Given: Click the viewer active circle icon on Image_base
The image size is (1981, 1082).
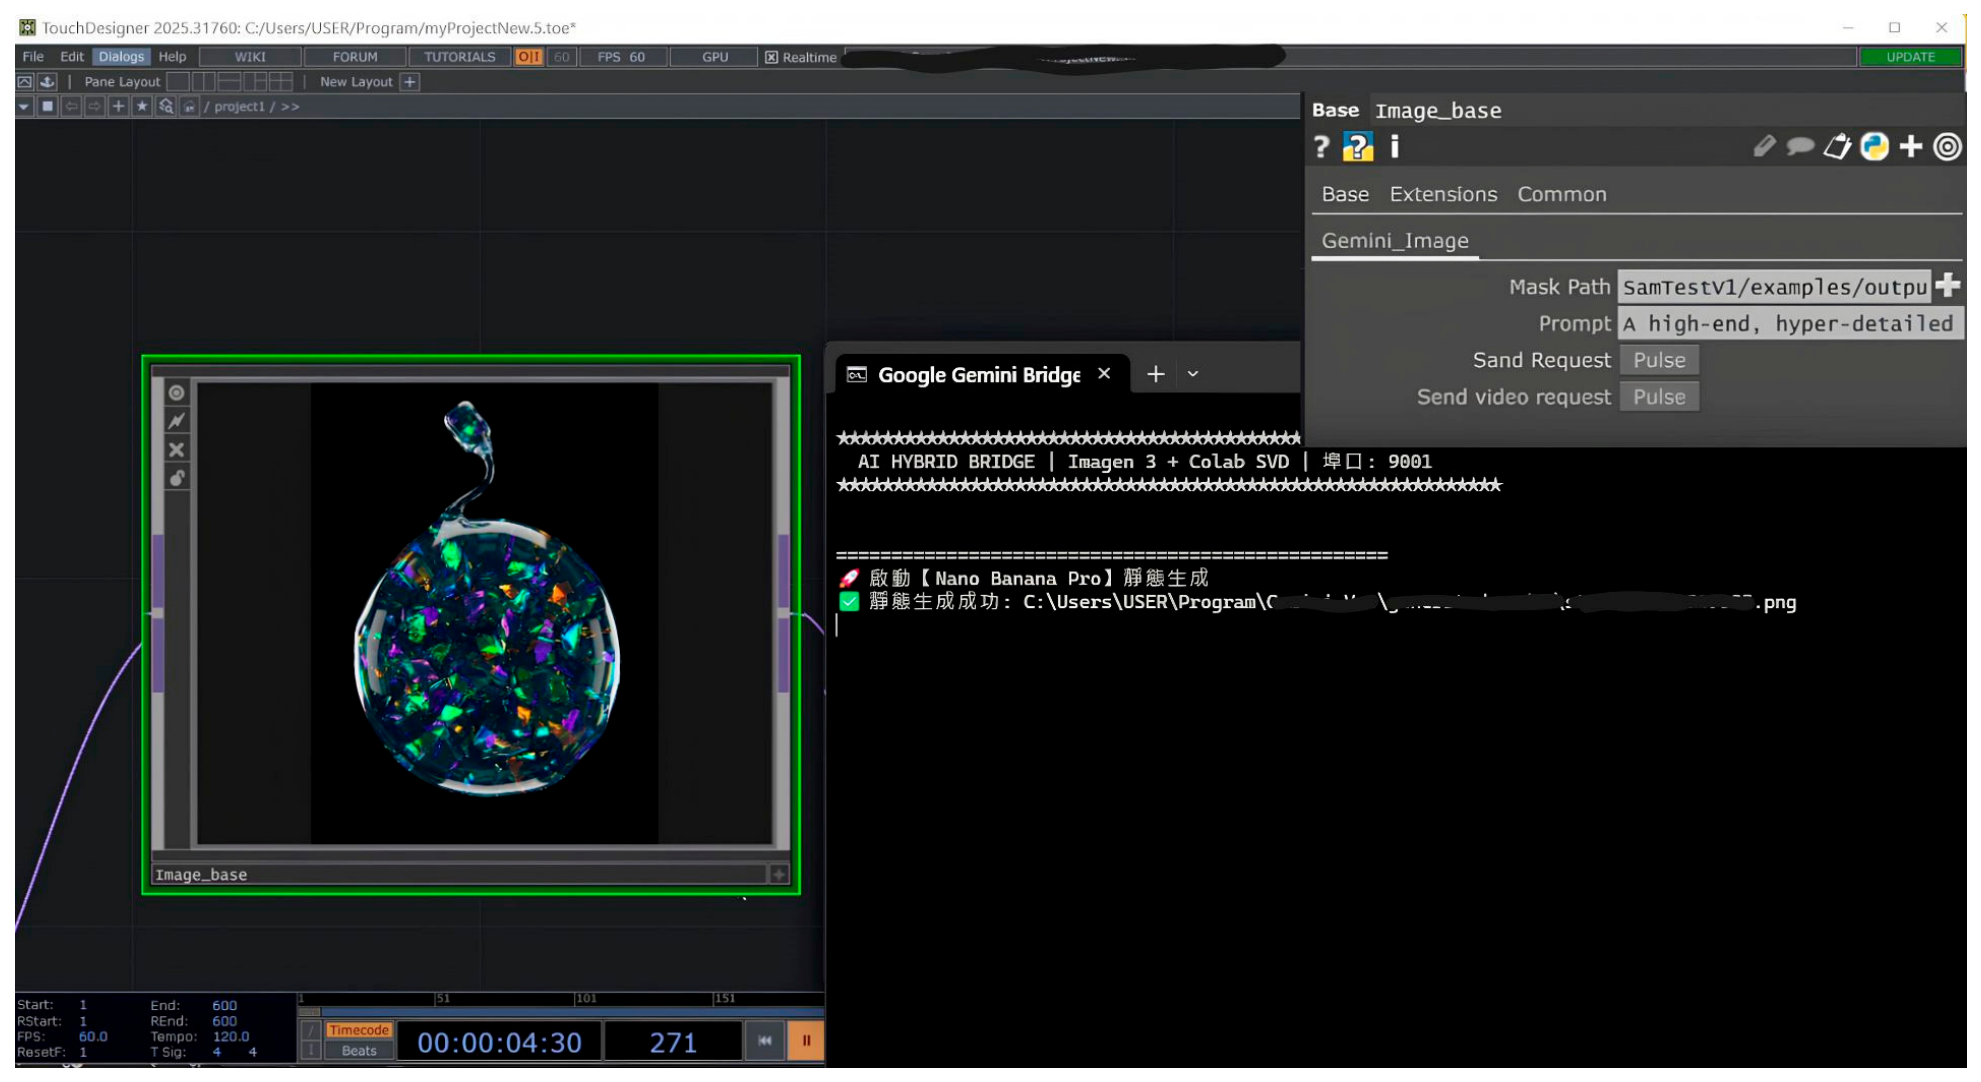Looking at the screenshot, I should [x=177, y=393].
